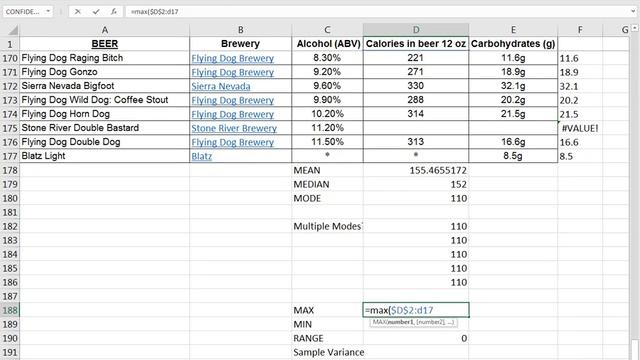The height and width of the screenshot is (360, 640).
Task: Click the cell being edited with =max formula
Action: pyautogui.click(x=416, y=310)
